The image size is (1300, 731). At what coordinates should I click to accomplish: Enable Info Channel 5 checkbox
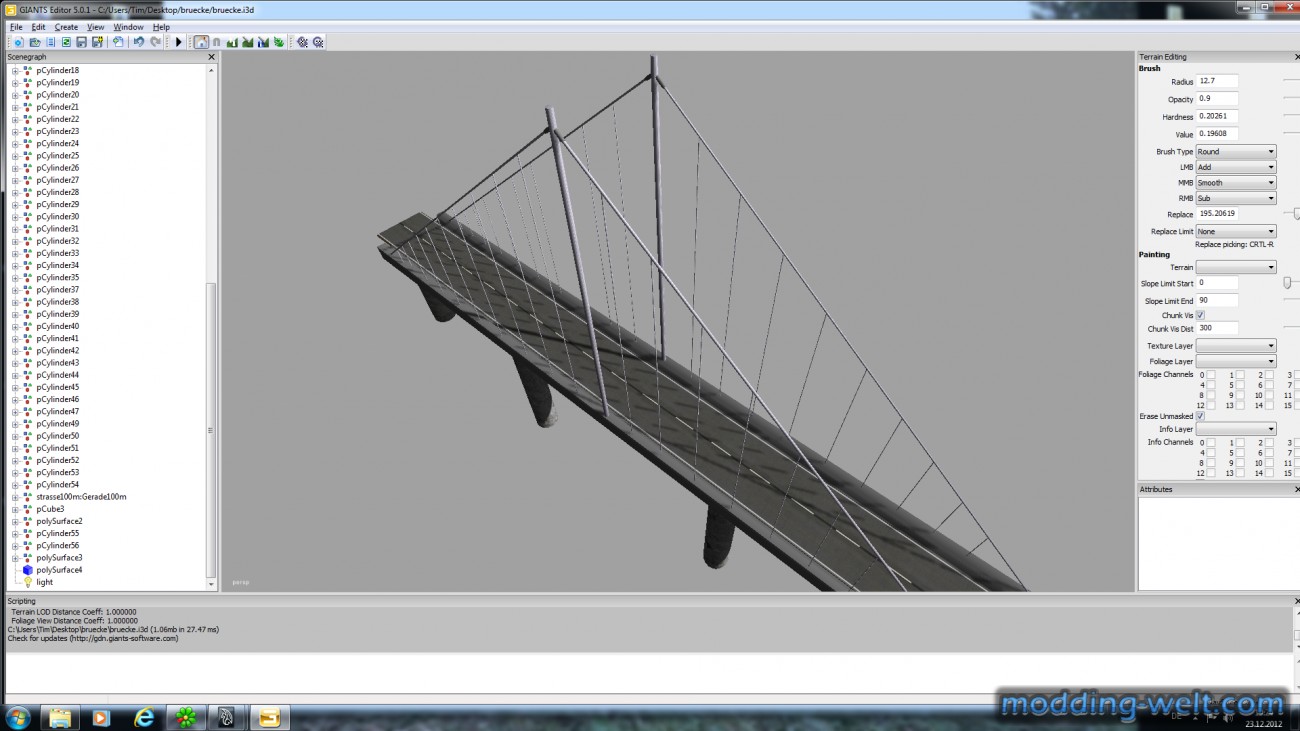point(1240,453)
